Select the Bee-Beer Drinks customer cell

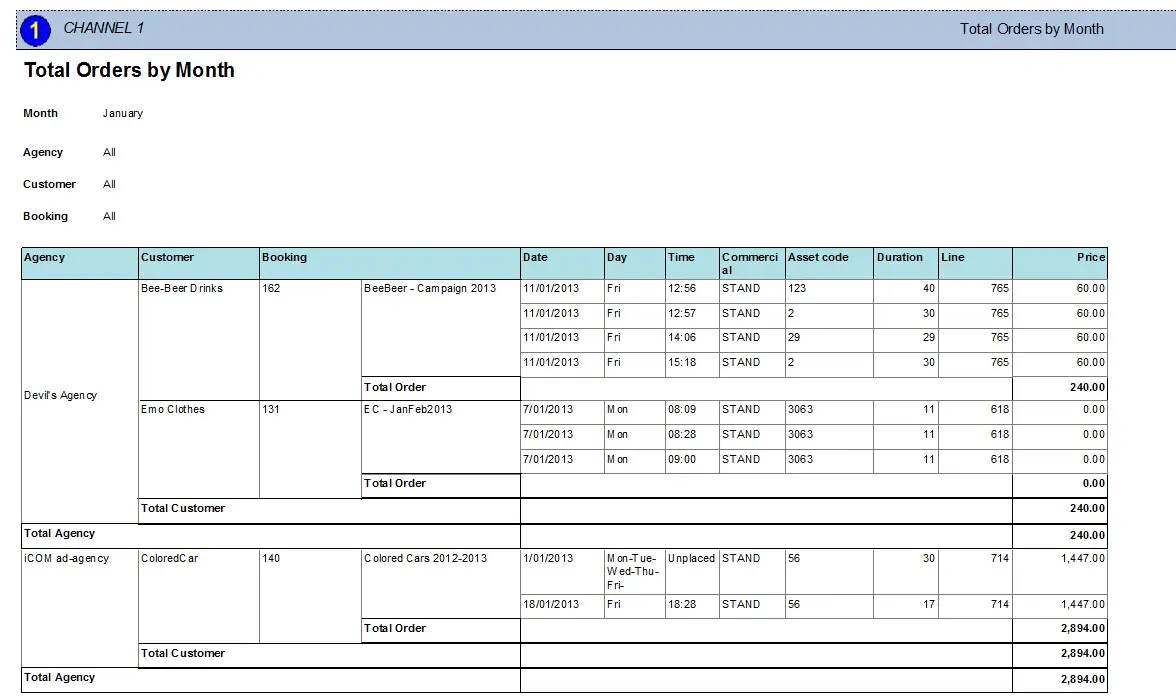pos(182,289)
